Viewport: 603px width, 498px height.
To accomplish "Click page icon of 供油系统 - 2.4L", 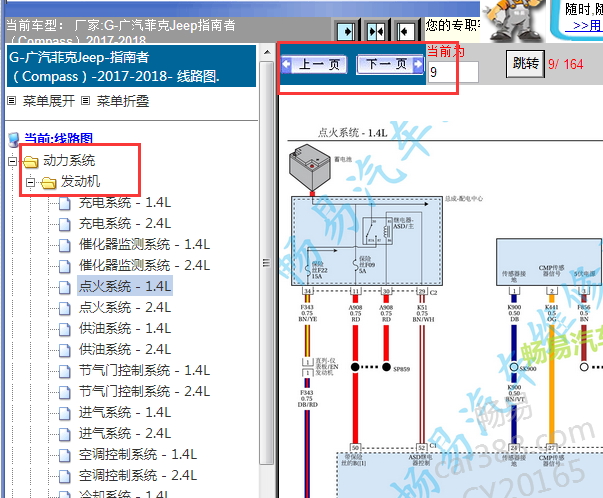I will 65,350.
